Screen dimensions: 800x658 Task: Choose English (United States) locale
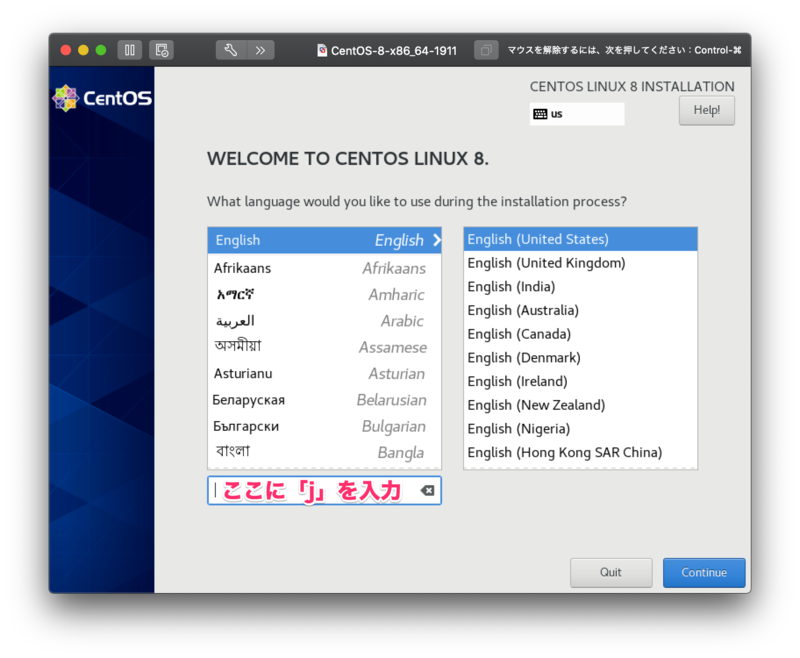tap(580, 239)
